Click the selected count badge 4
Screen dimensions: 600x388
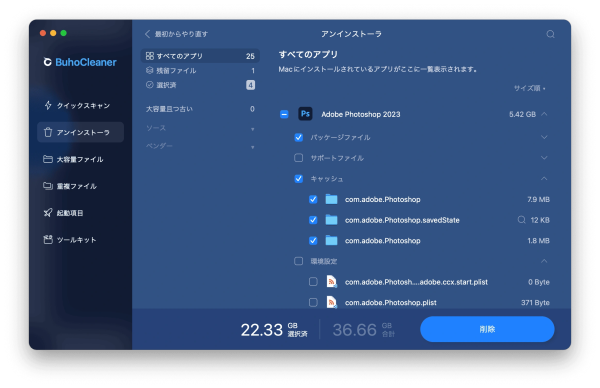coord(250,85)
